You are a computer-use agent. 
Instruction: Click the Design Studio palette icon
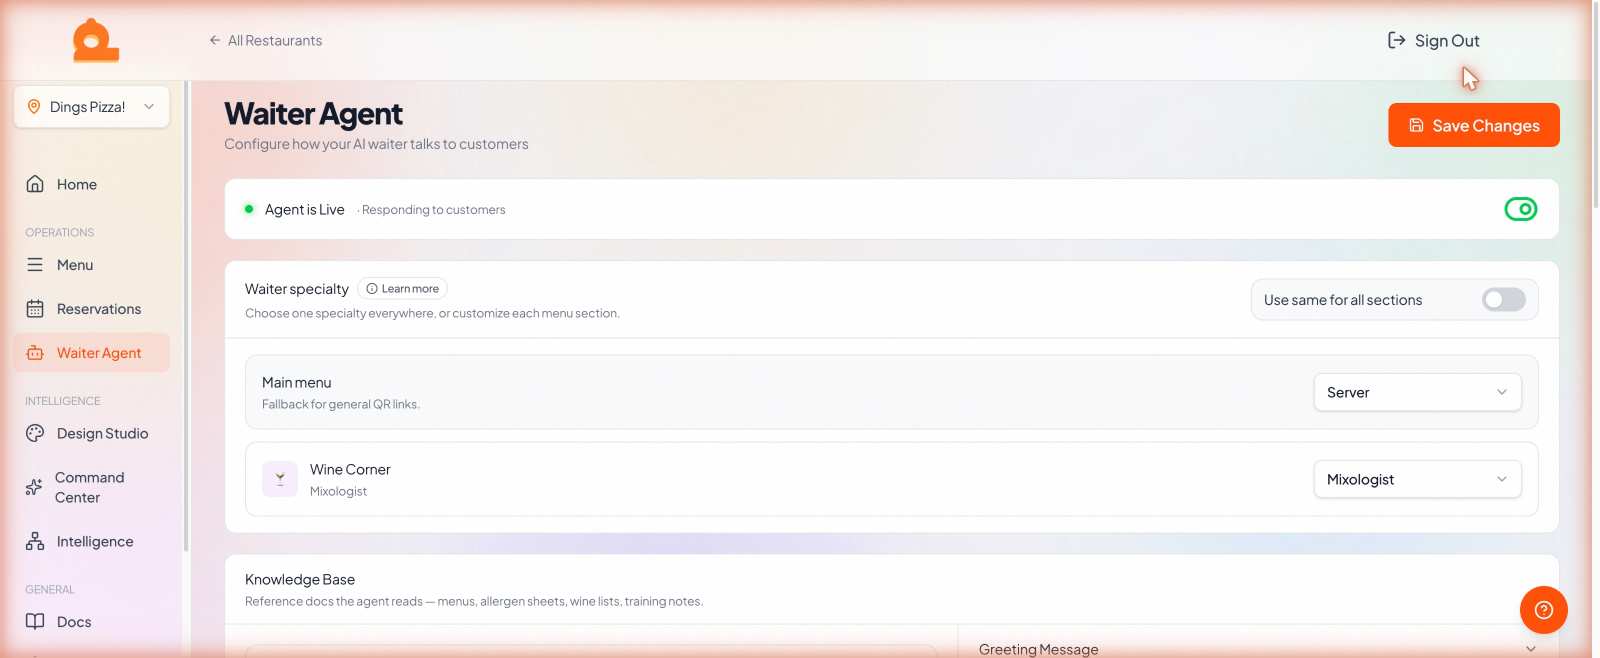(x=35, y=433)
